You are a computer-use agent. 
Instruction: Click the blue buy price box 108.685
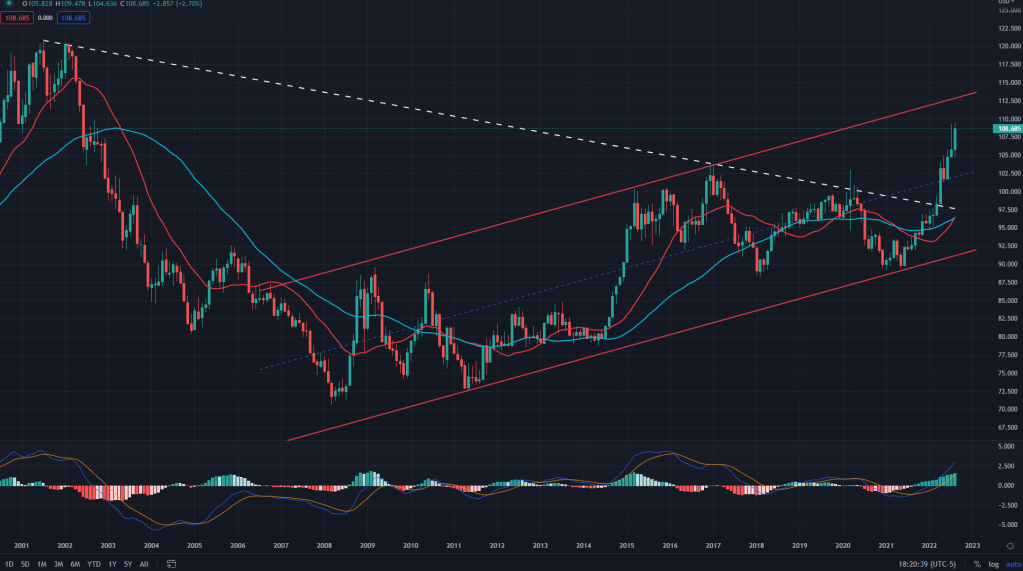pyautogui.click(x=71, y=18)
